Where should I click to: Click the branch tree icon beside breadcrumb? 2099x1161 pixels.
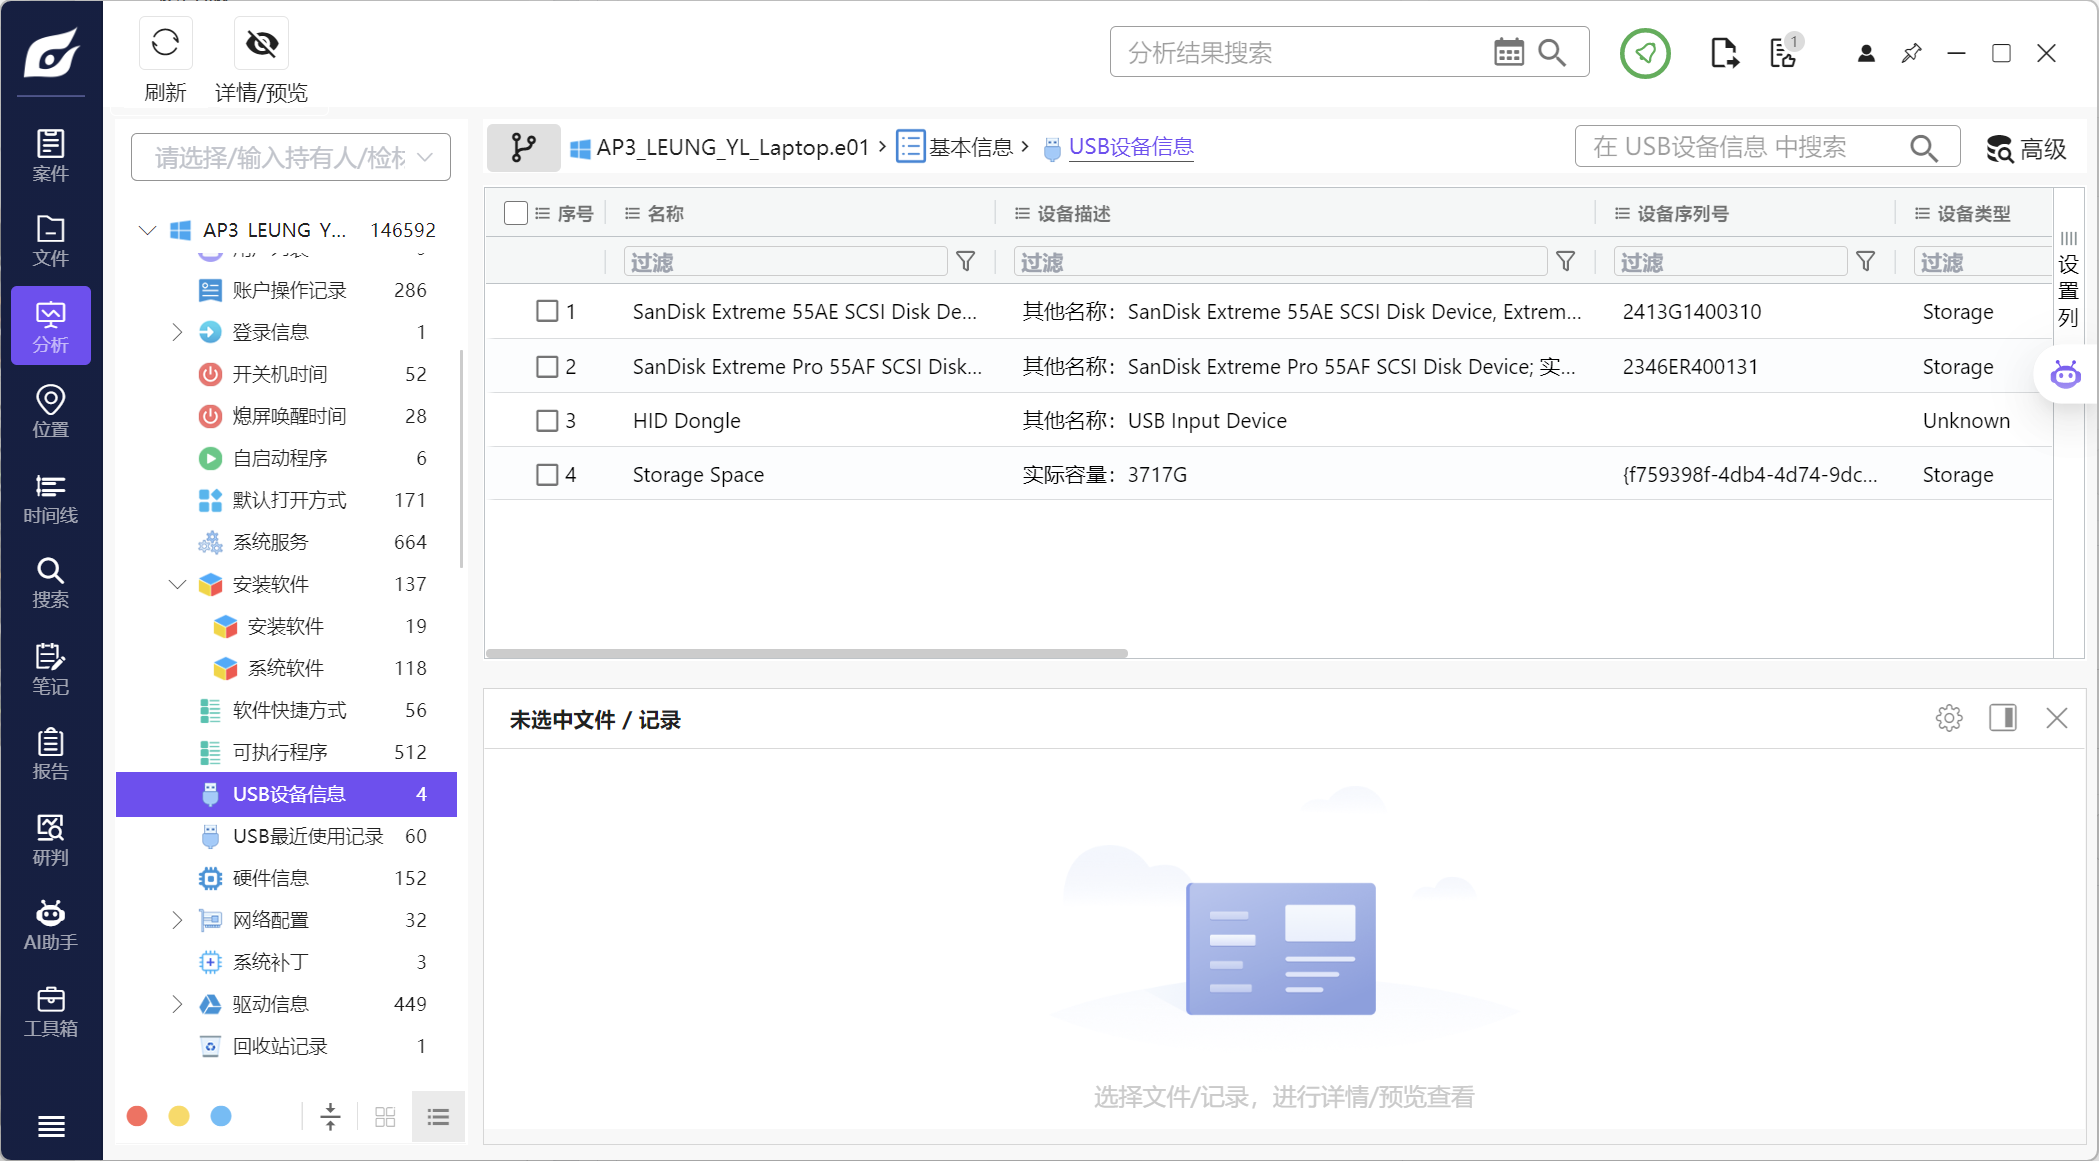[x=523, y=148]
